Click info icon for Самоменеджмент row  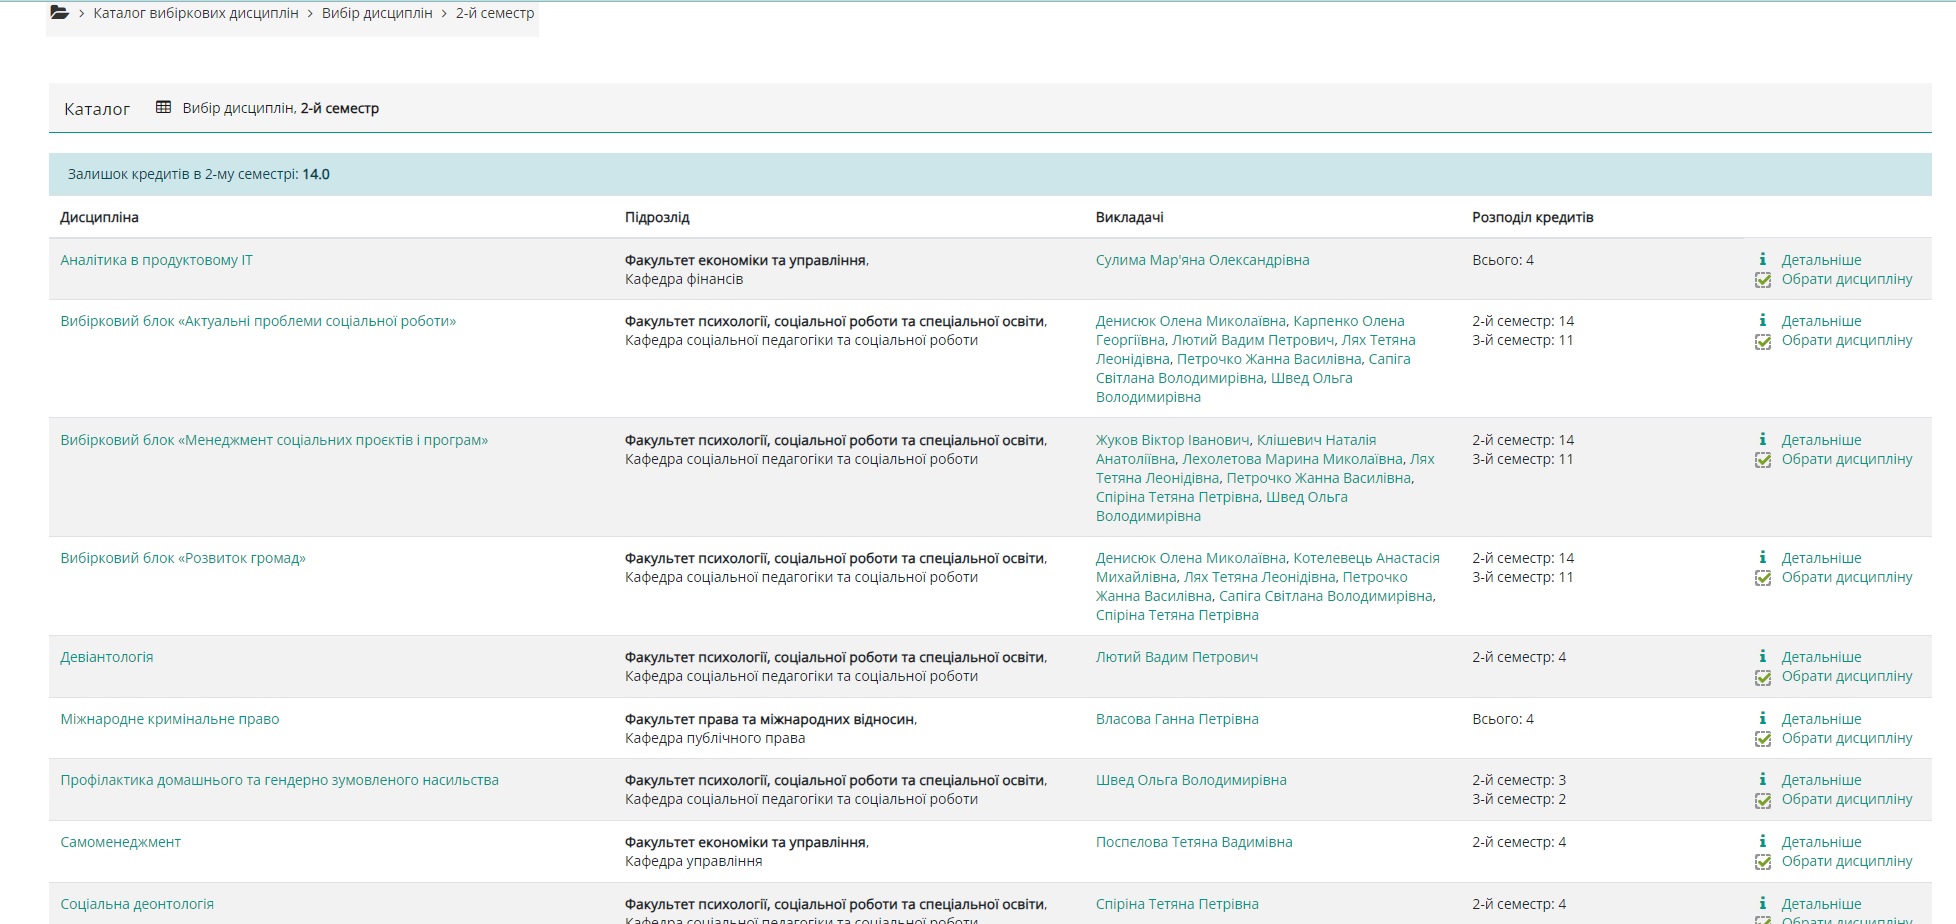(1762, 841)
